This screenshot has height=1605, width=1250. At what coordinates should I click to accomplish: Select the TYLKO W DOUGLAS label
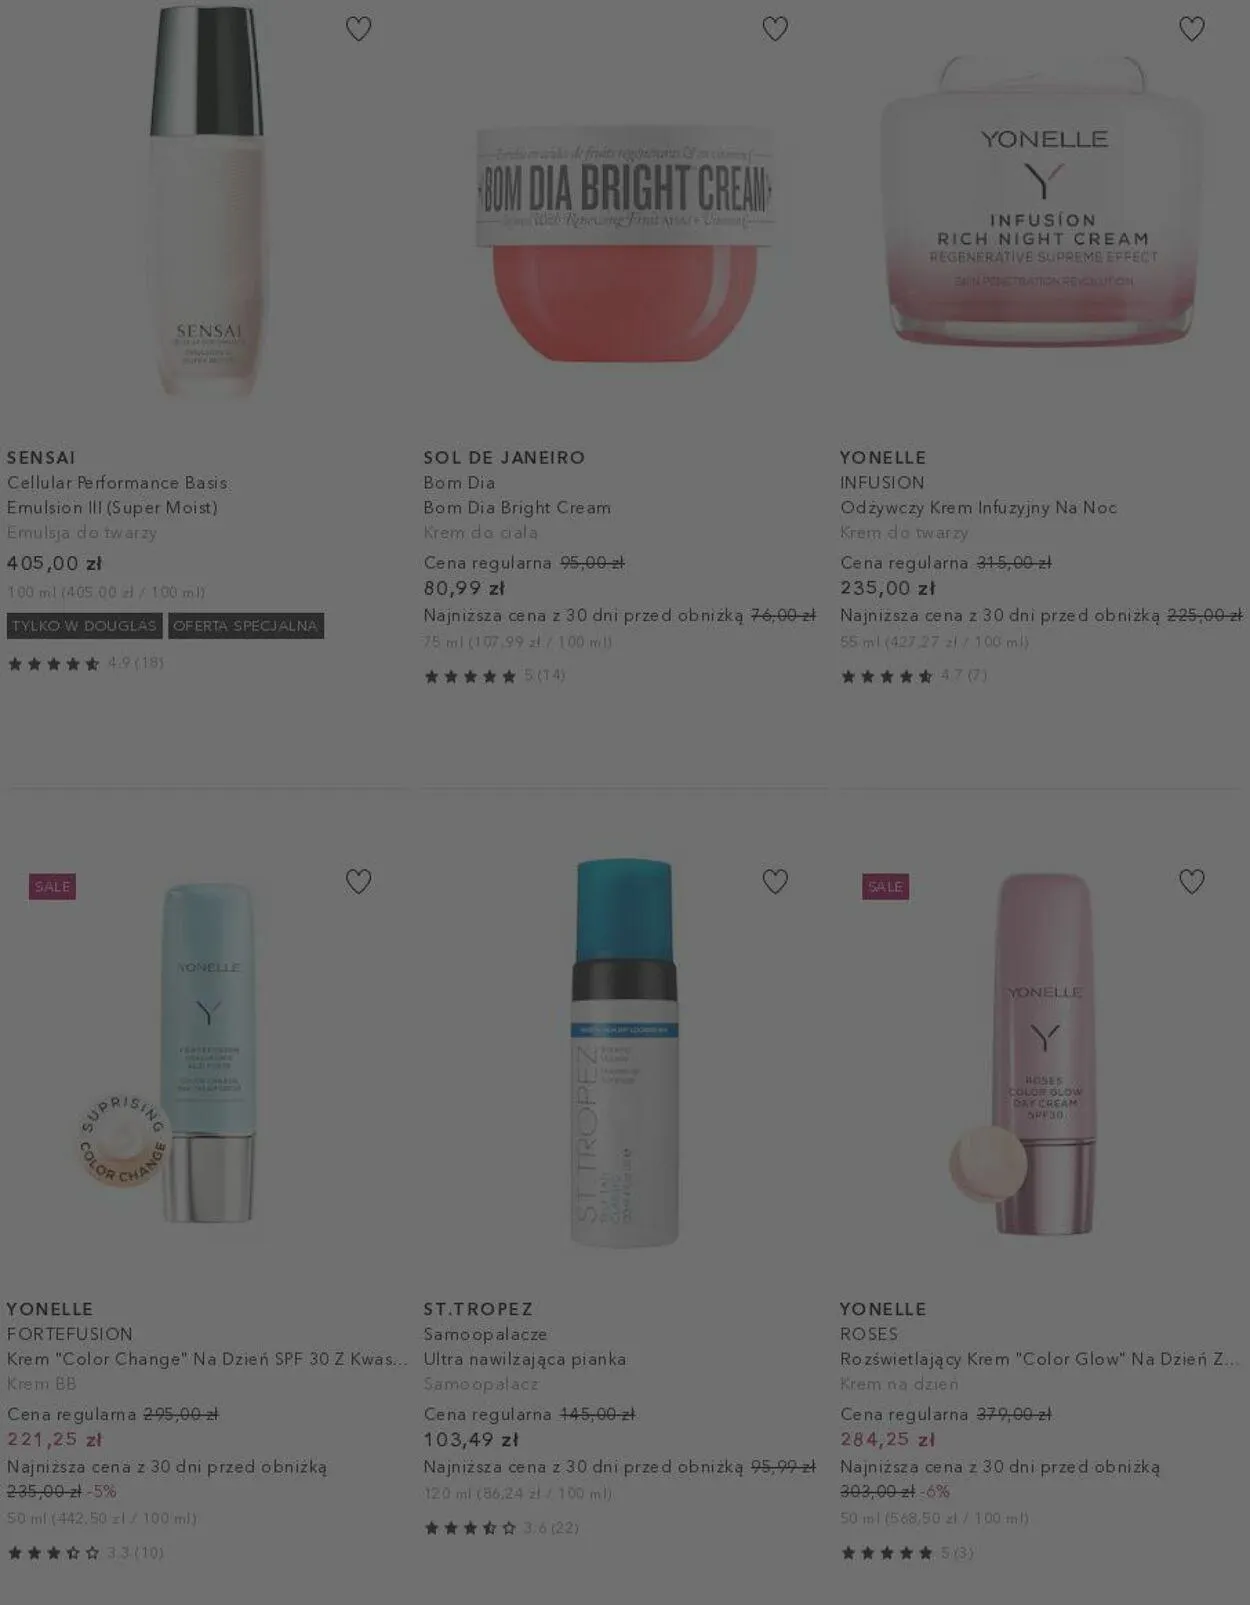[85, 626]
